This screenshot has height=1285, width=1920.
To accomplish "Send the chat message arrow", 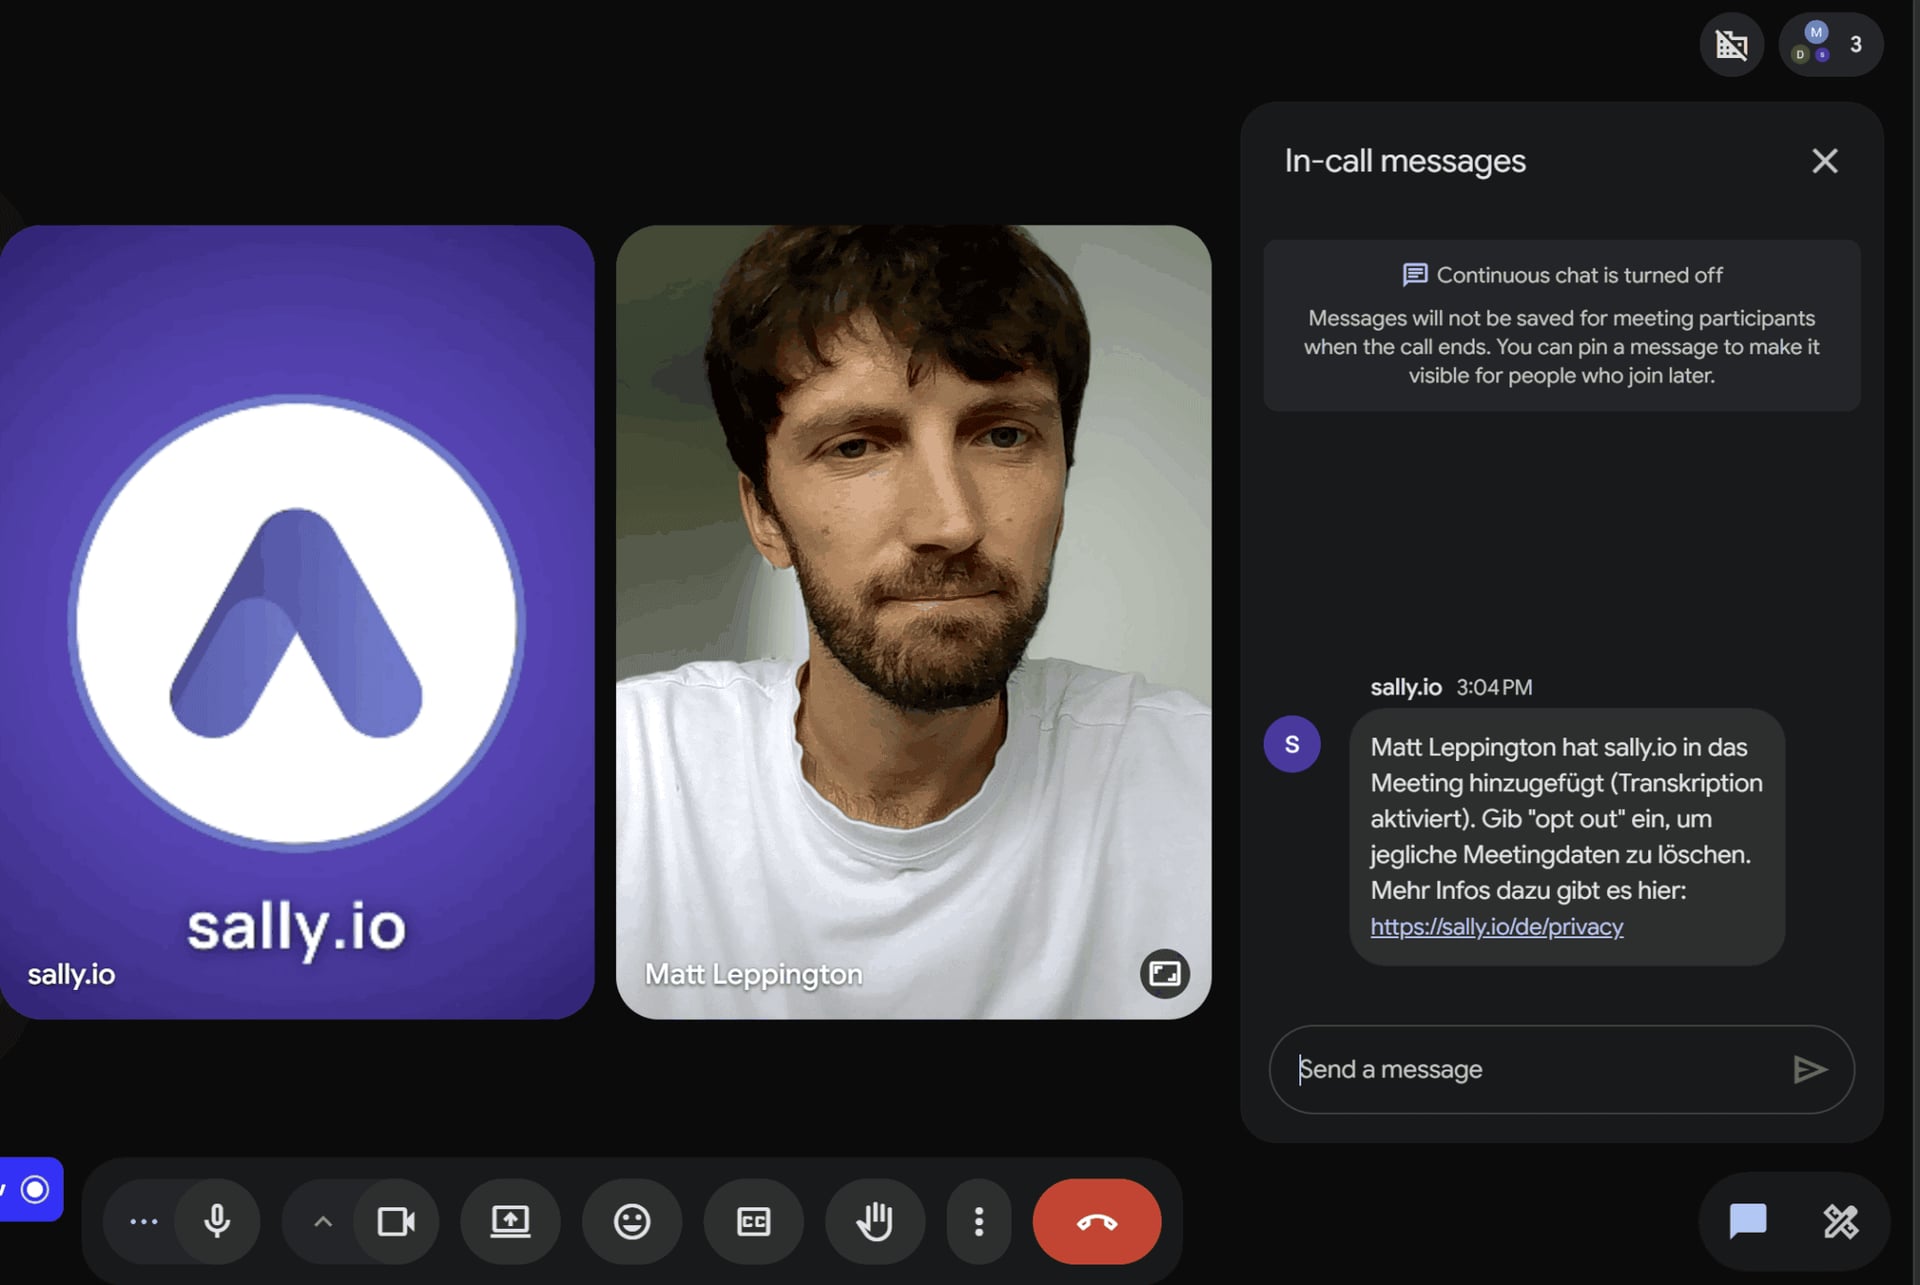I will click(1809, 1069).
